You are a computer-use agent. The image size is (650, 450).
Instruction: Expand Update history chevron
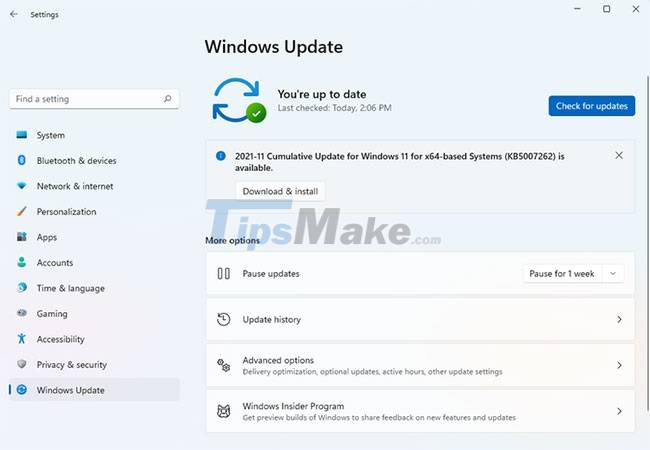coord(619,319)
